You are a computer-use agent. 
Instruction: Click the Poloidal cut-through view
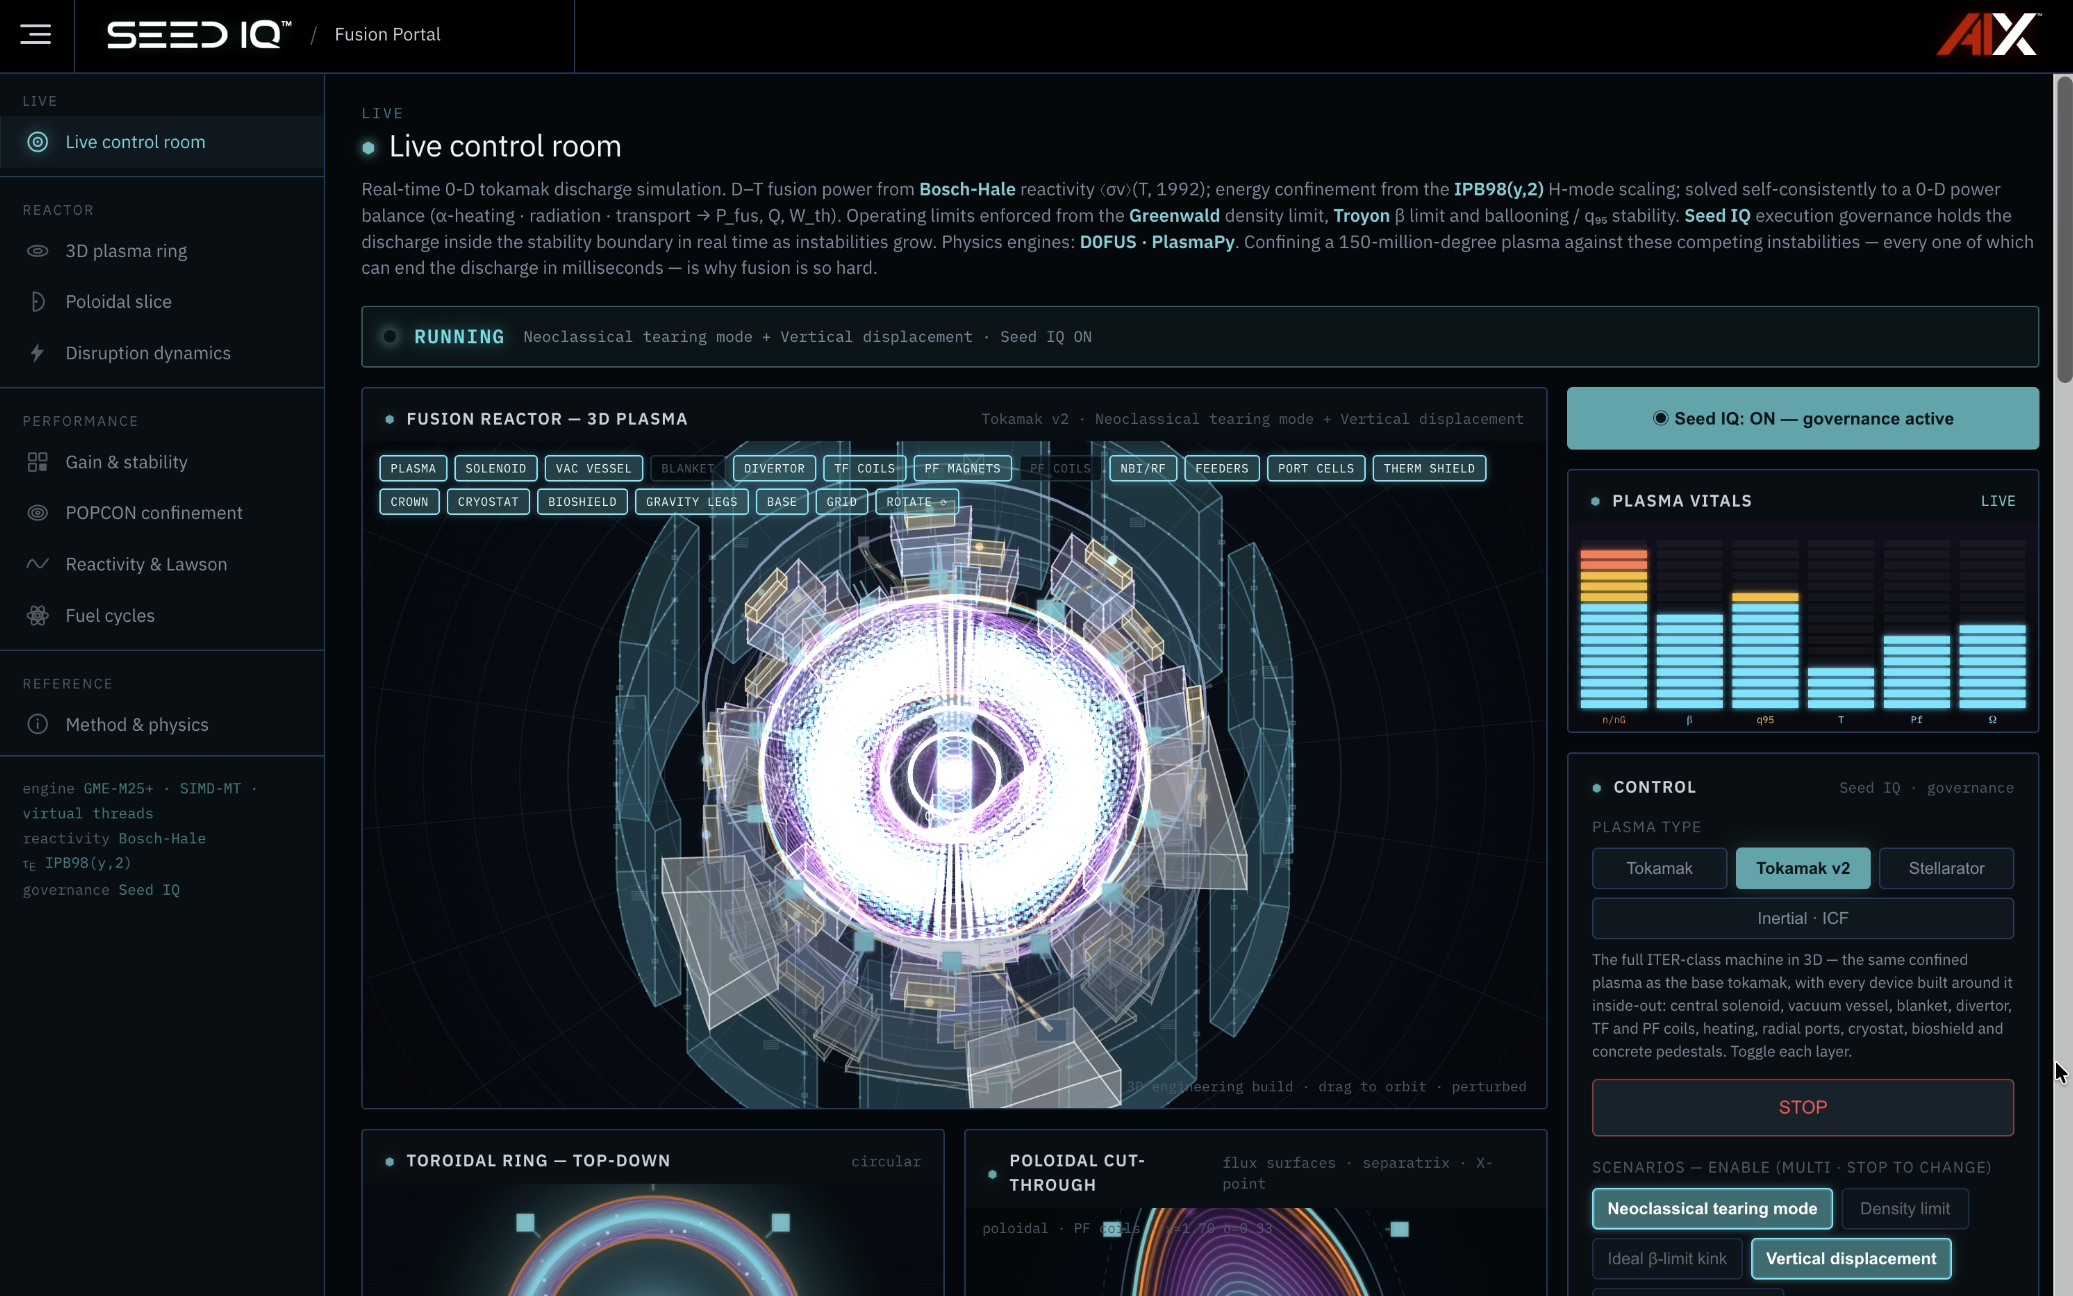click(1255, 1252)
